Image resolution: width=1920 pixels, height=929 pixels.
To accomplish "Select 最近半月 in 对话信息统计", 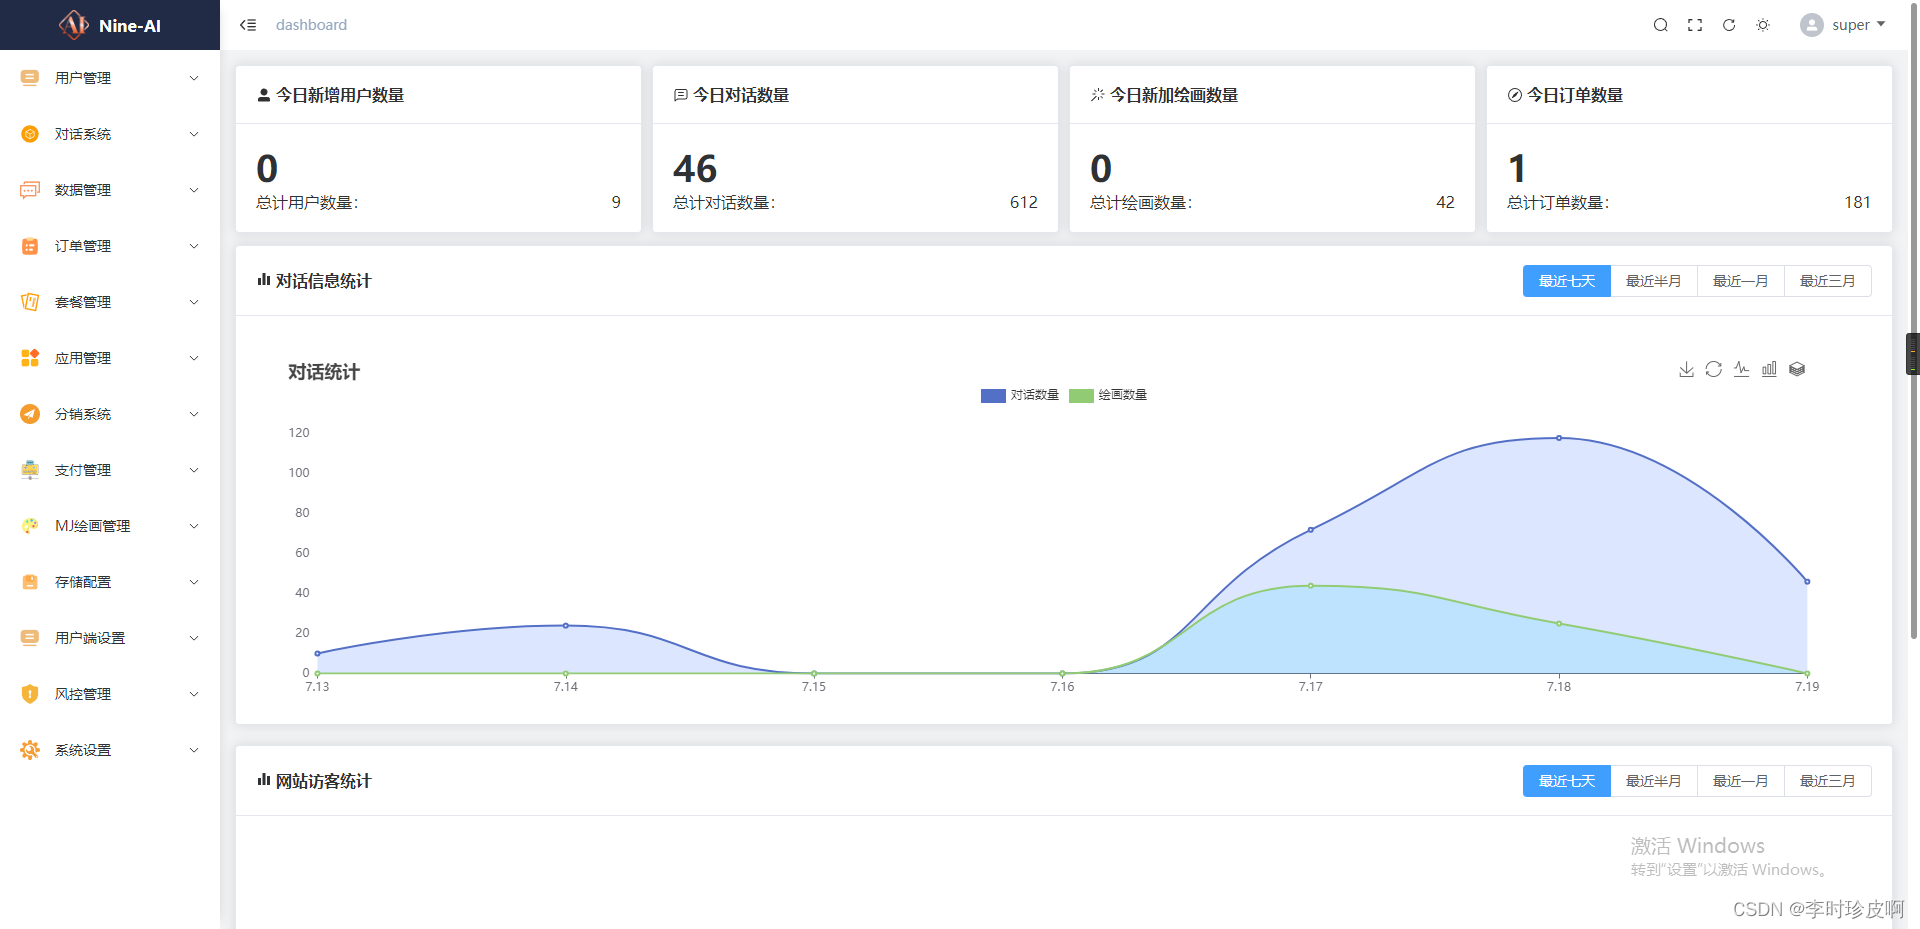I will pyautogui.click(x=1654, y=281).
